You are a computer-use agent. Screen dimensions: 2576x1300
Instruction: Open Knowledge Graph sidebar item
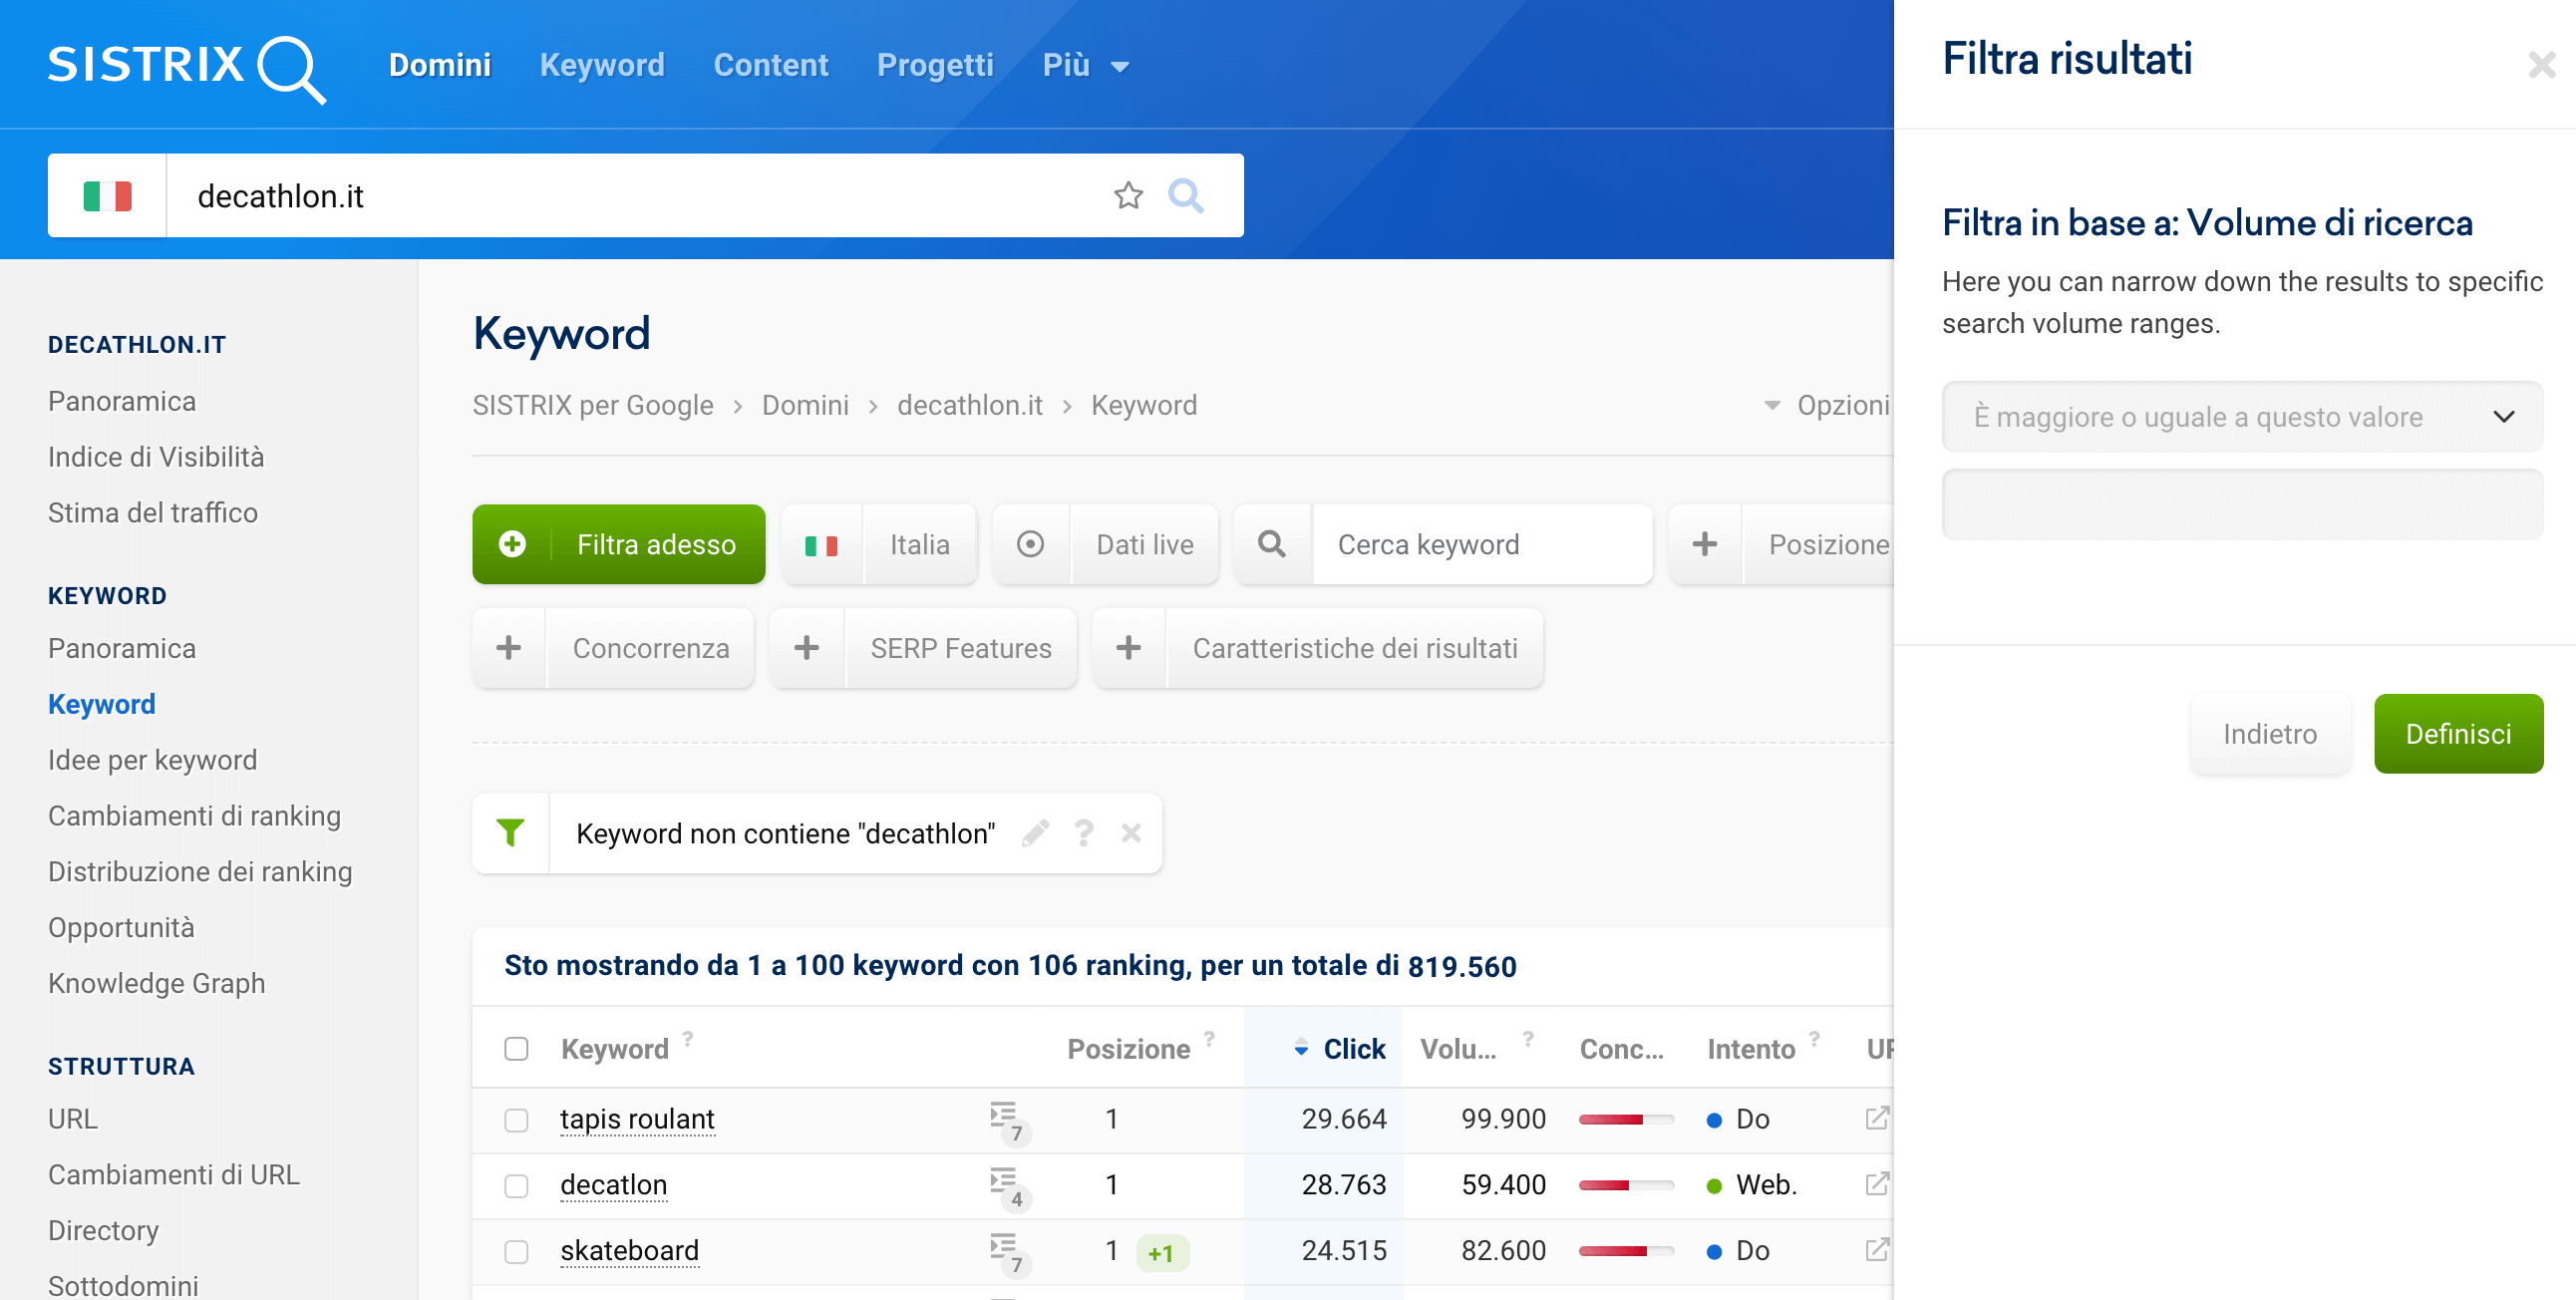(x=156, y=983)
